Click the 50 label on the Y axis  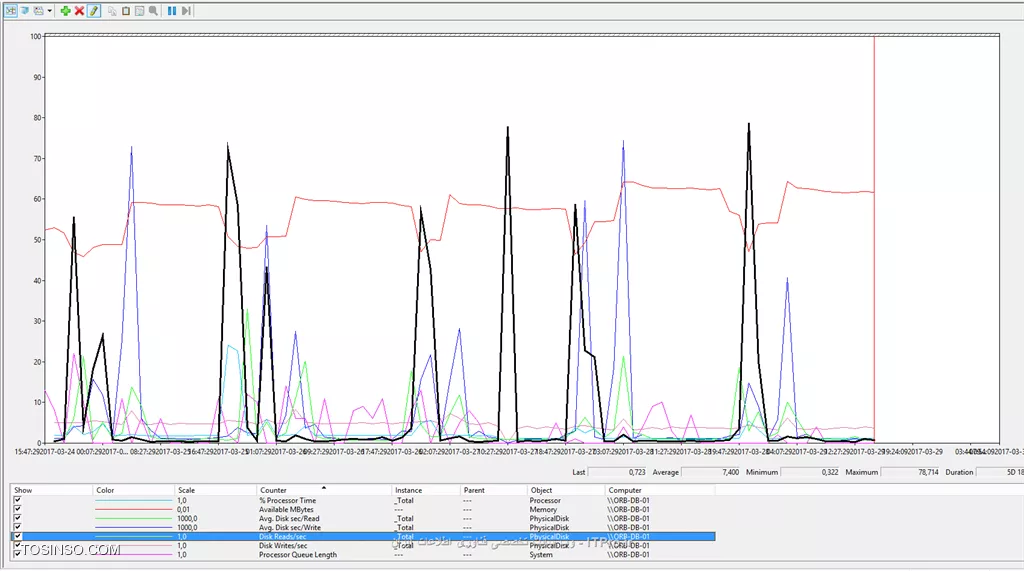pos(37,240)
